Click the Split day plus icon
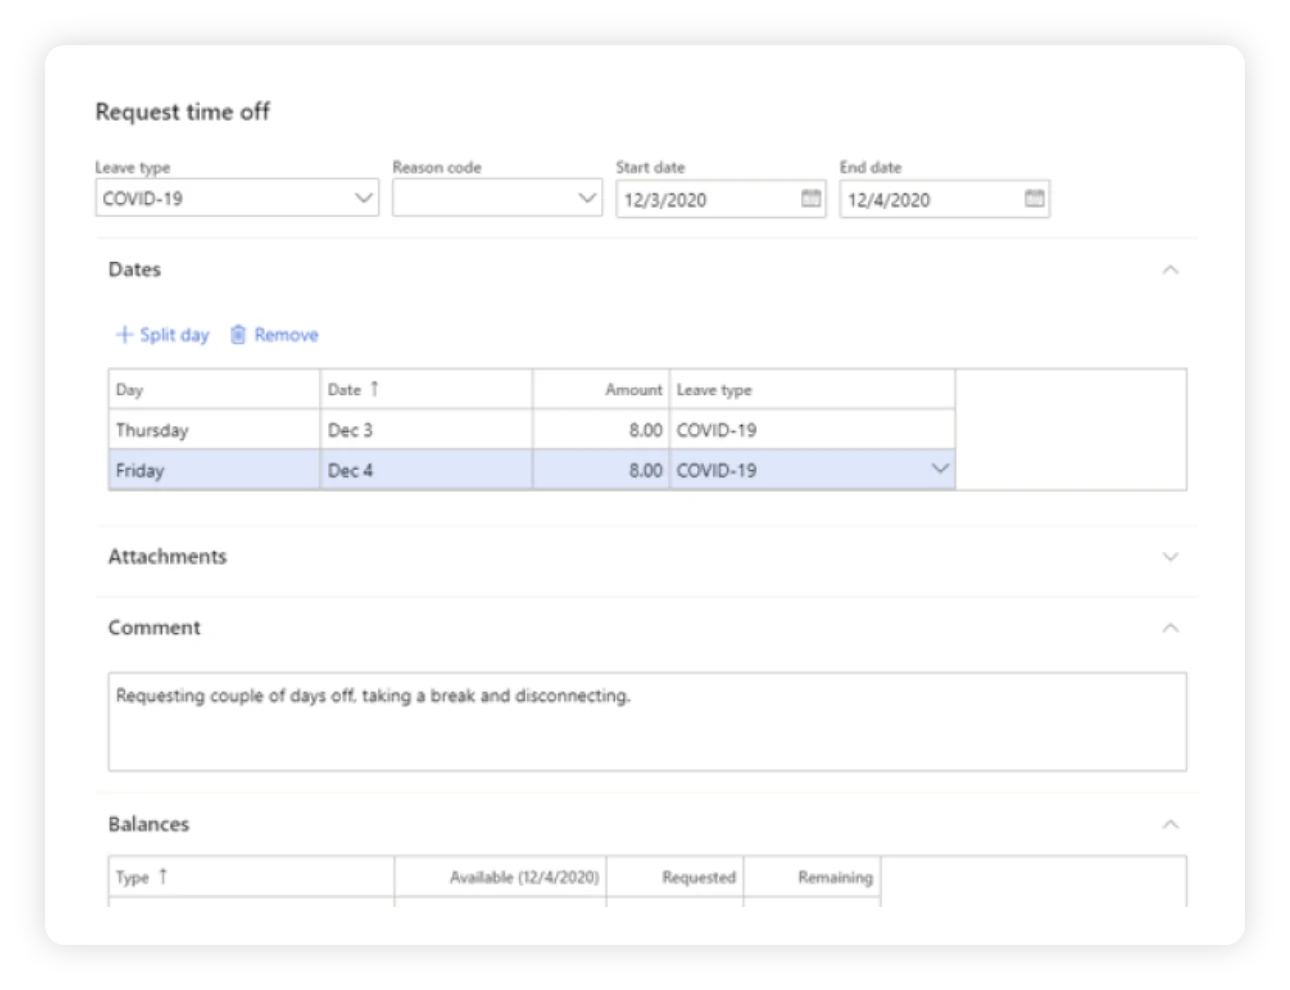This screenshot has height=990, width=1290. [x=124, y=334]
